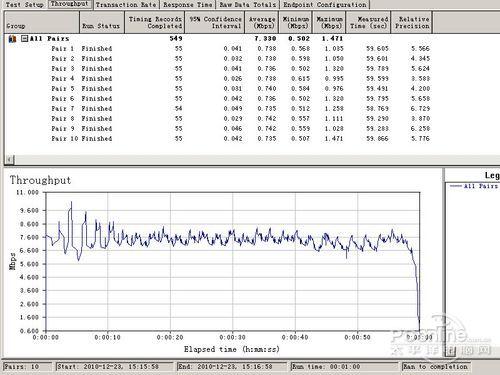Select the Response Time tab
The image size is (500, 375).
pos(188,5)
